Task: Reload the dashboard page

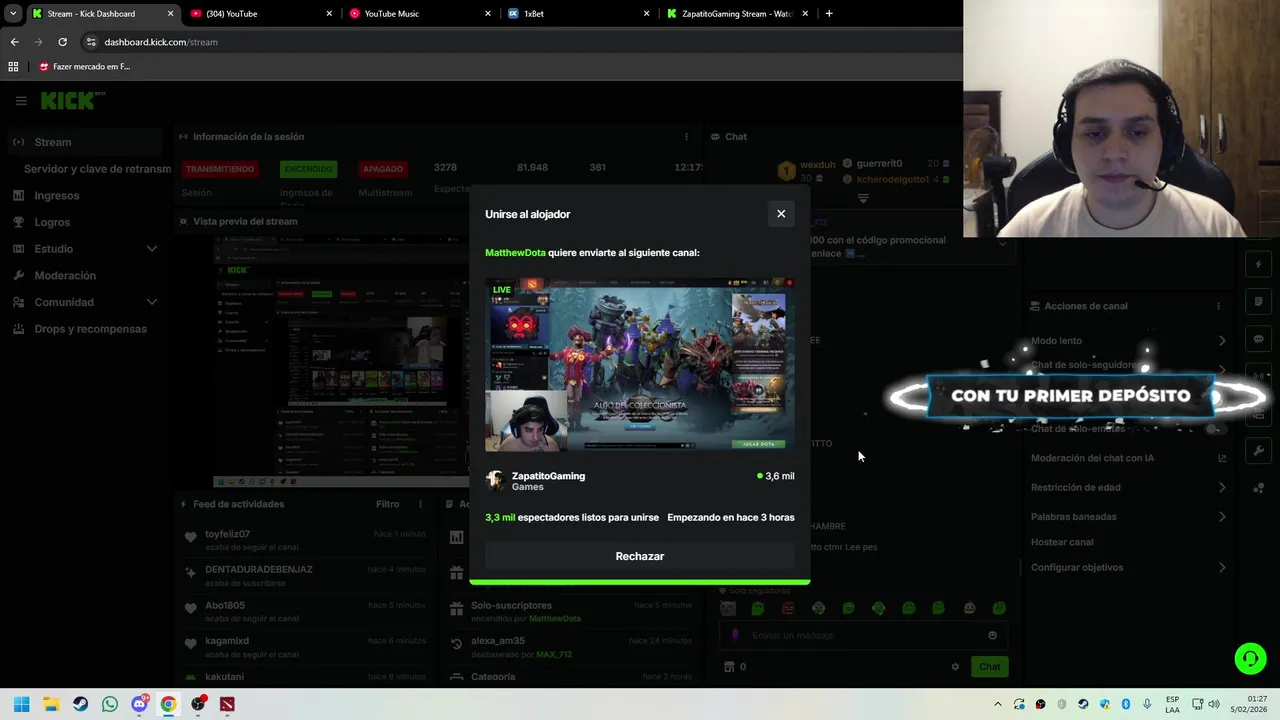Action: point(62,42)
